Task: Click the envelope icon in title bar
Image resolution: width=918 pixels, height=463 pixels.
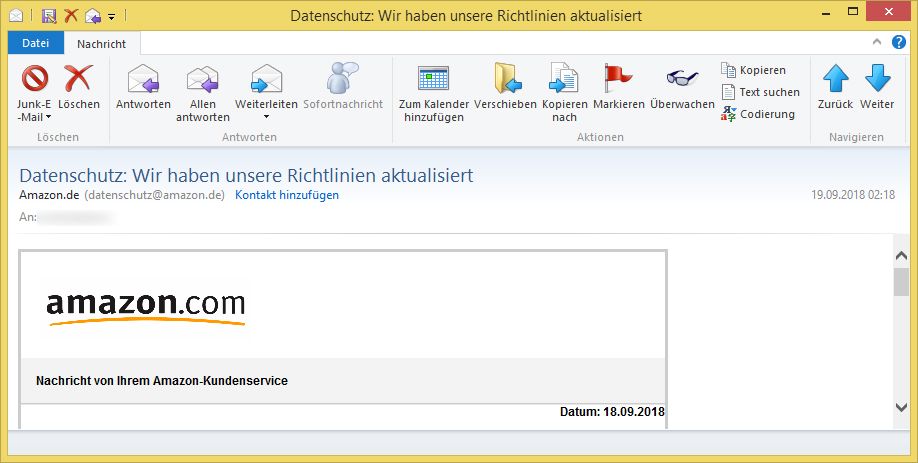Action: (16, 15)
